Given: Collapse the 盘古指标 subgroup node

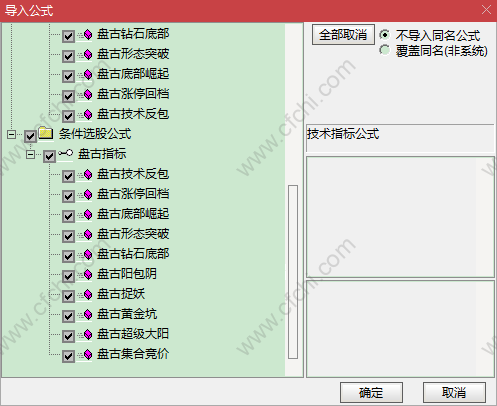Looking at the screenshot, I should pyautogui.click(x=30, y=154).
